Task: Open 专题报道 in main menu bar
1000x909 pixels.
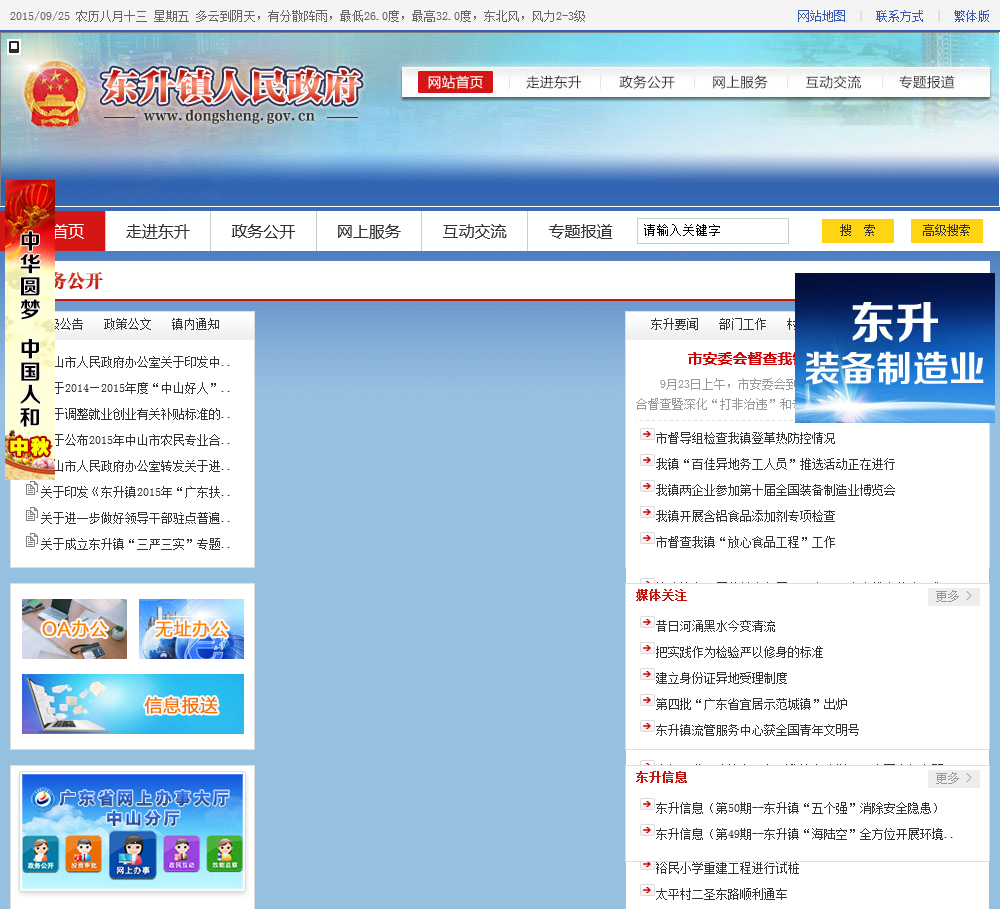Action: (580, 232)
